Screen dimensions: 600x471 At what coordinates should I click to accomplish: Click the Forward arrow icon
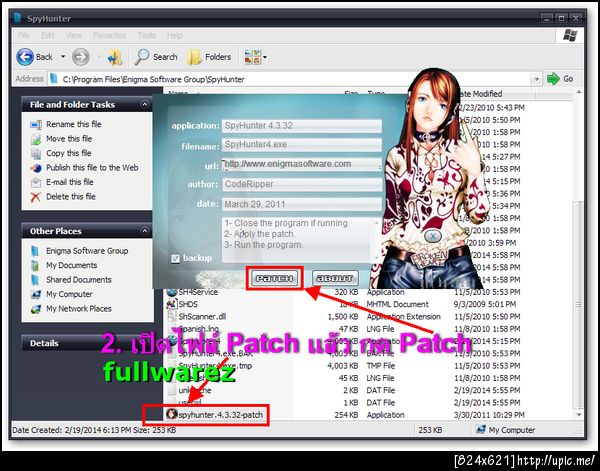click(x=81, y=57)
